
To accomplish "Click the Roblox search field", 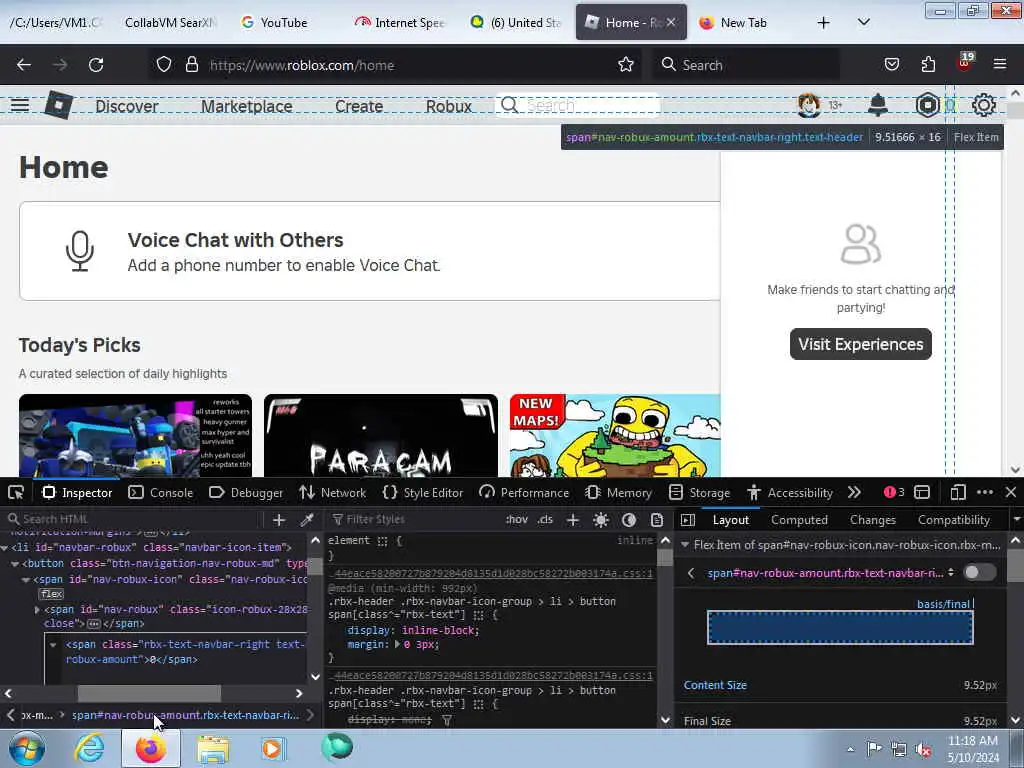I will [578, 105].
